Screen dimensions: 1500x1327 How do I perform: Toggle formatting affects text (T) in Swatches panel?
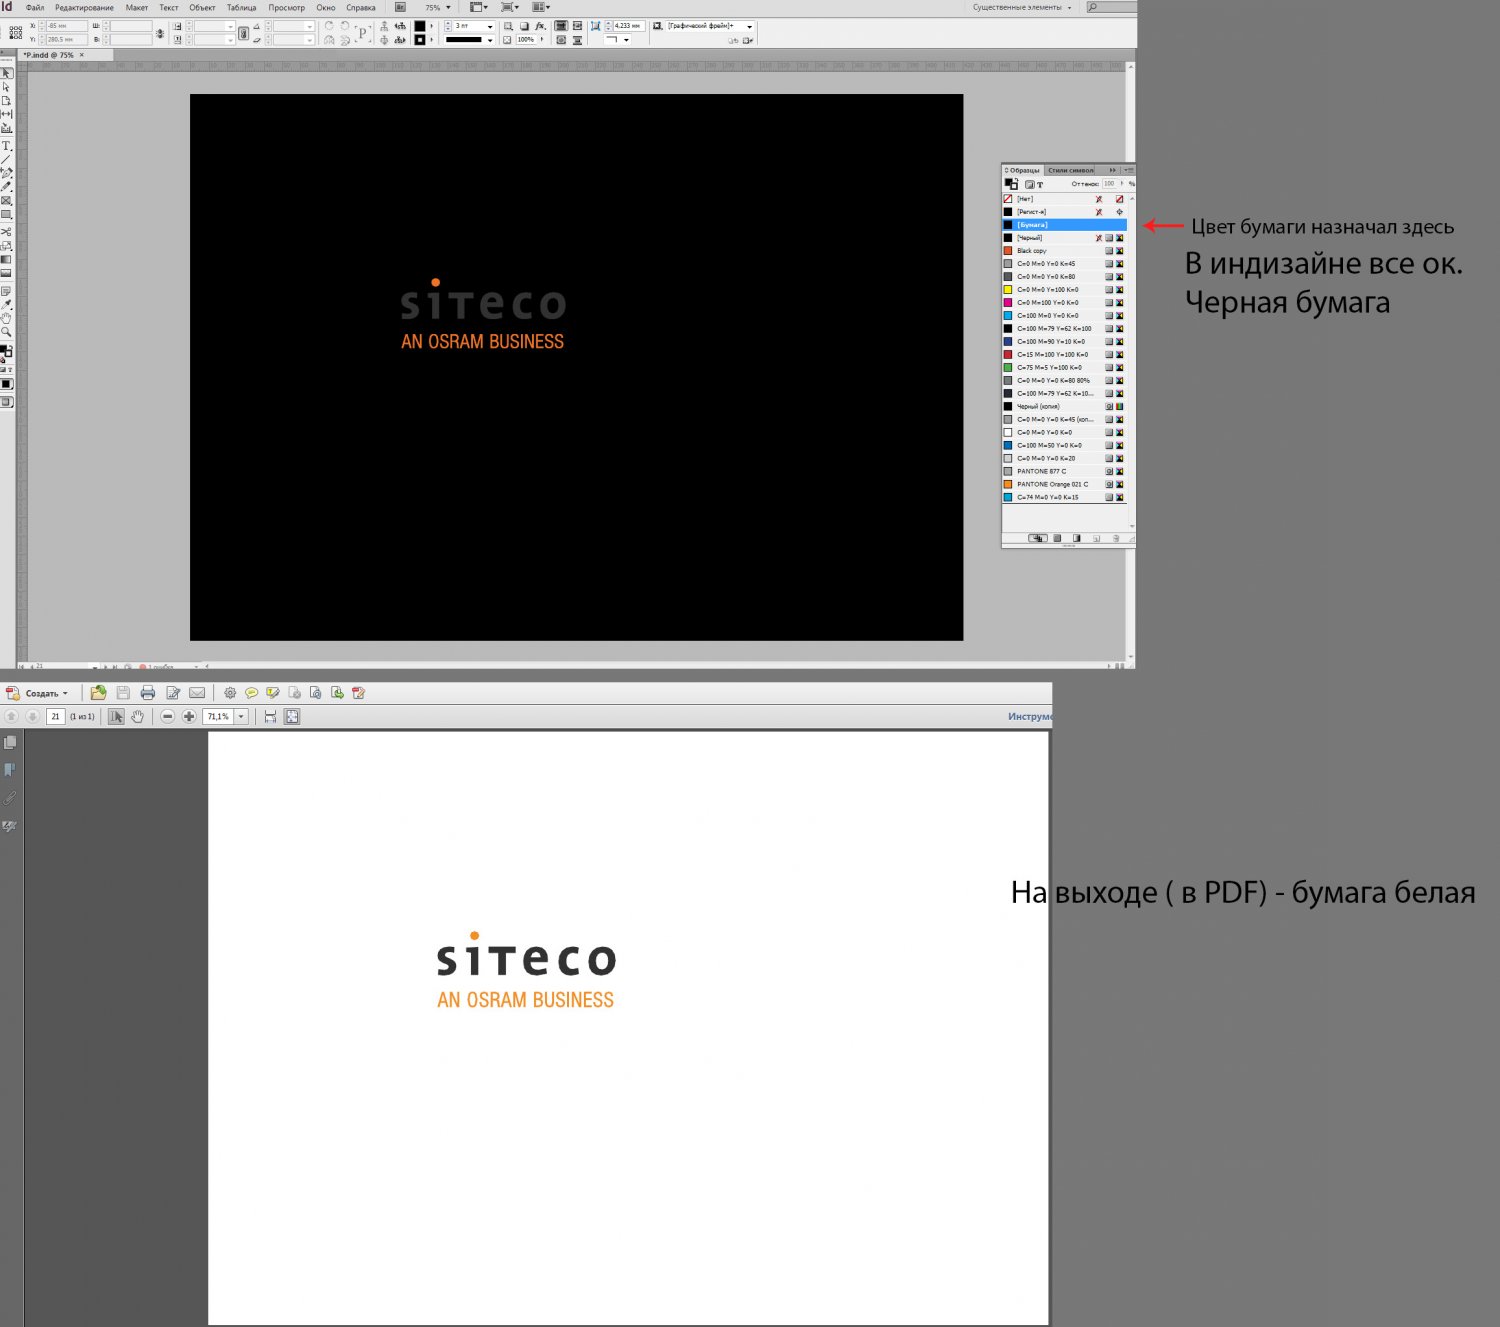[x=1040, y=185]
